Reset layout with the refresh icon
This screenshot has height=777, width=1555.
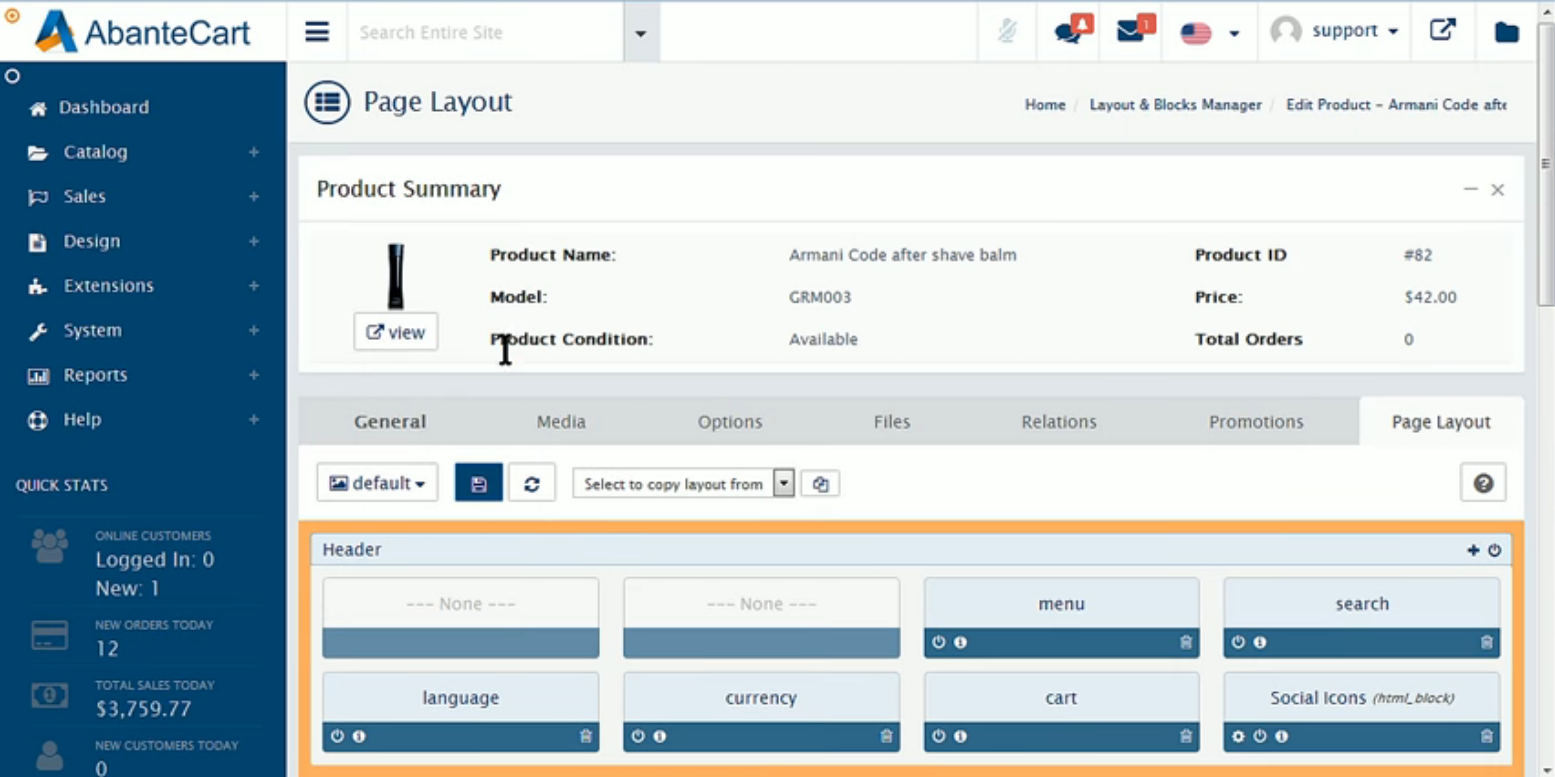pos(532,484)
